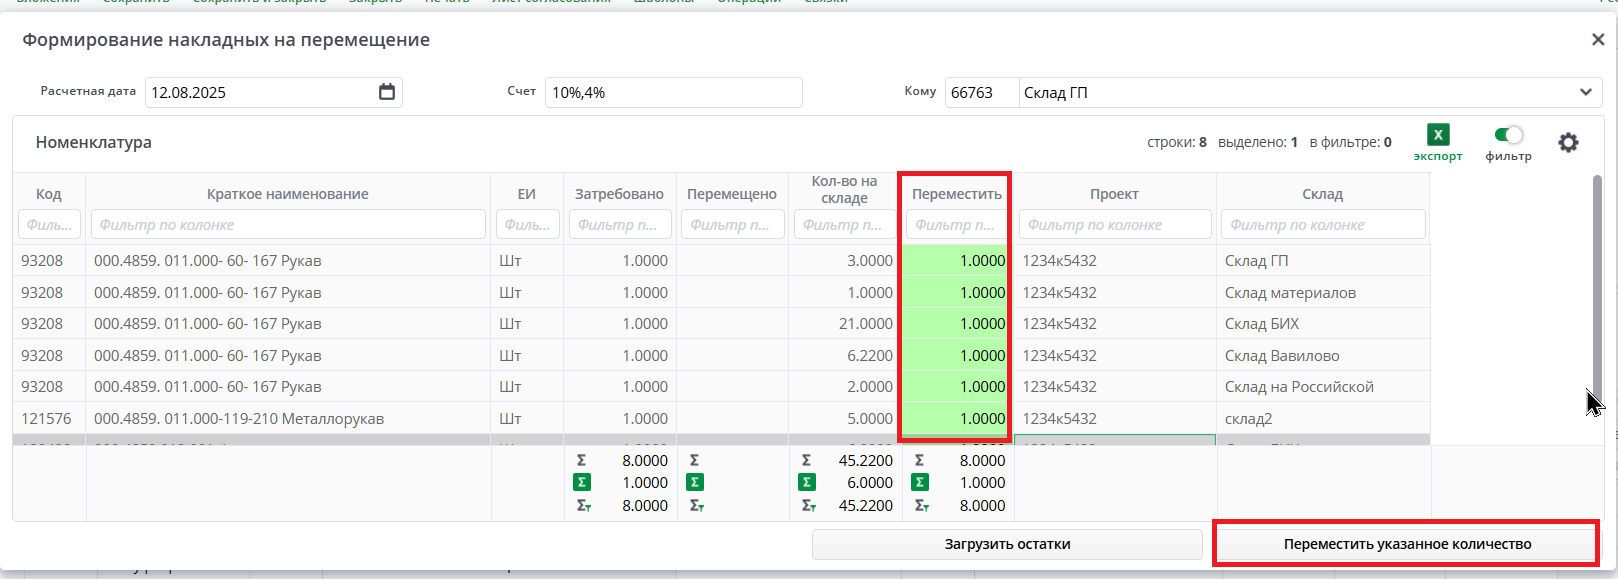Image resolution: width=1618 pixels, height=579 pixels.
Task: Click the Excel export icon
Action: (x=1438, y=136)
